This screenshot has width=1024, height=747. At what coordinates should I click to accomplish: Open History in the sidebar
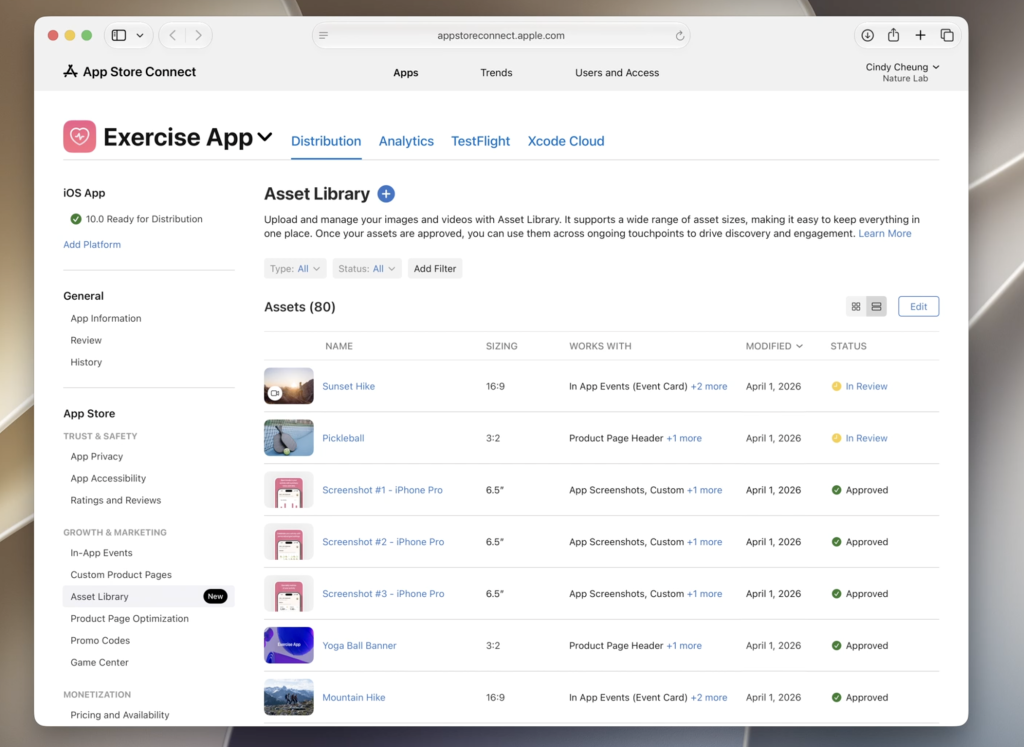point(86,362)
